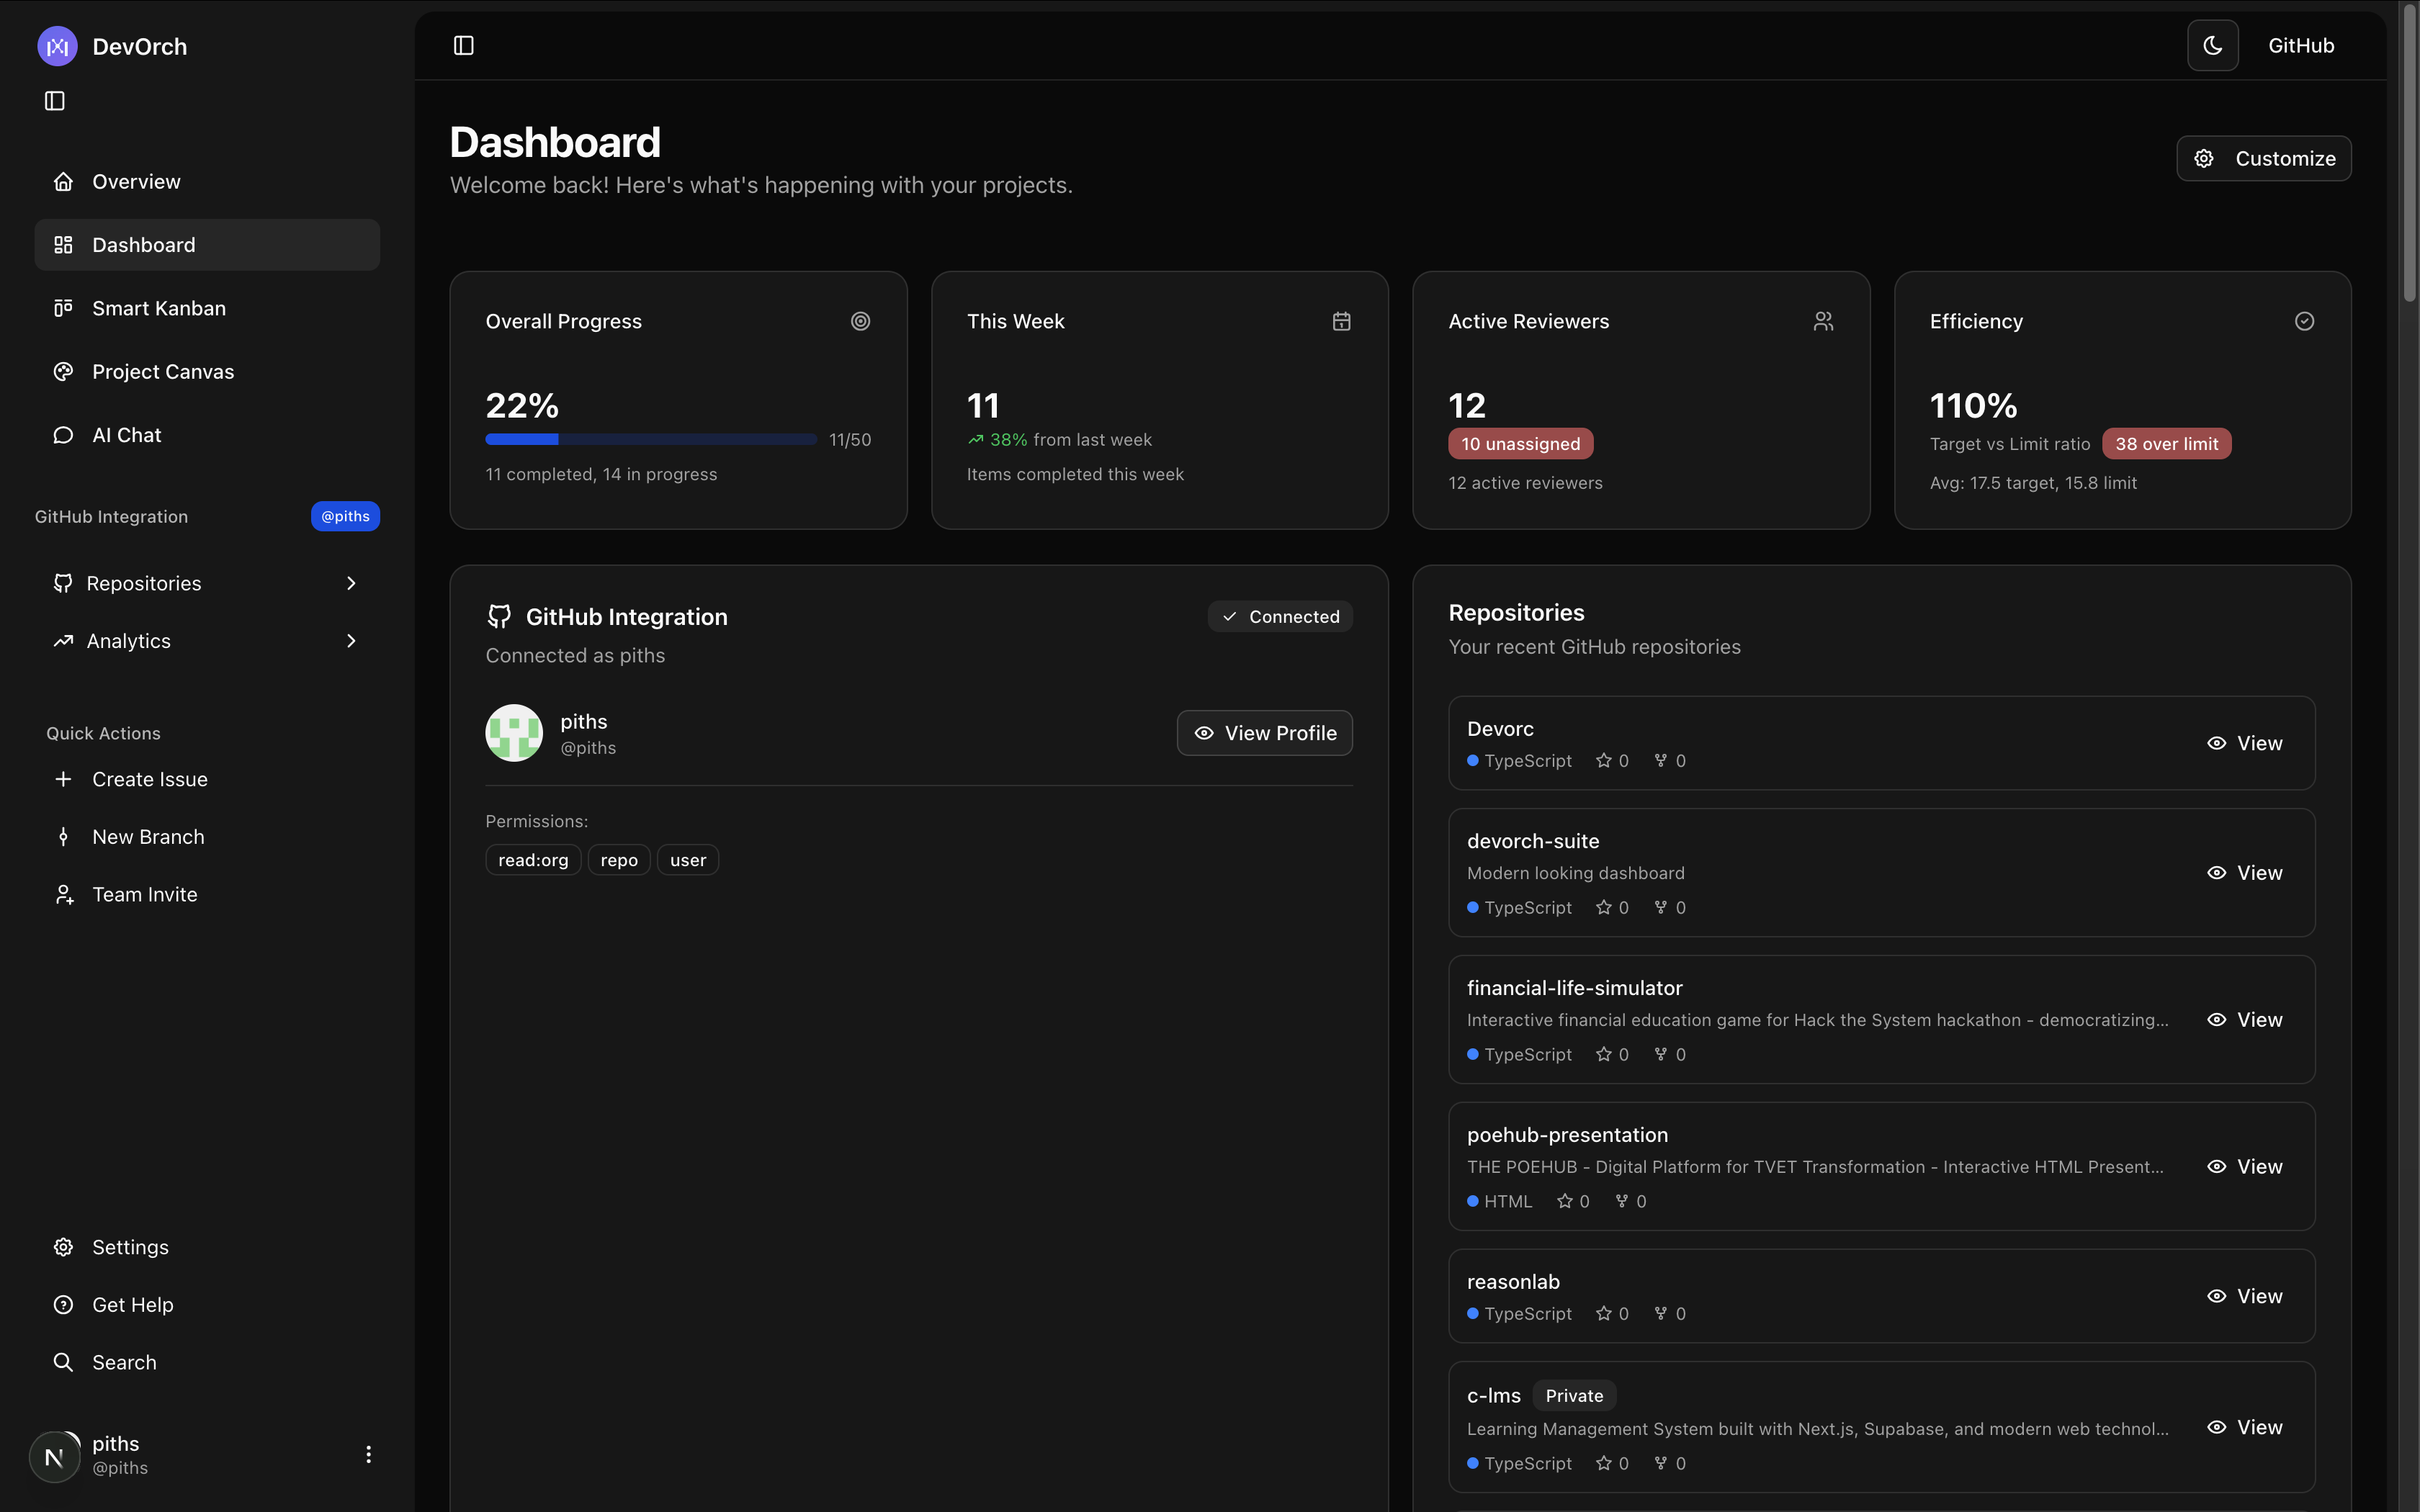Click the View Profile button
Image resolution: width=2420 pixels, height=1512 pixels.
coord(1264,733)
